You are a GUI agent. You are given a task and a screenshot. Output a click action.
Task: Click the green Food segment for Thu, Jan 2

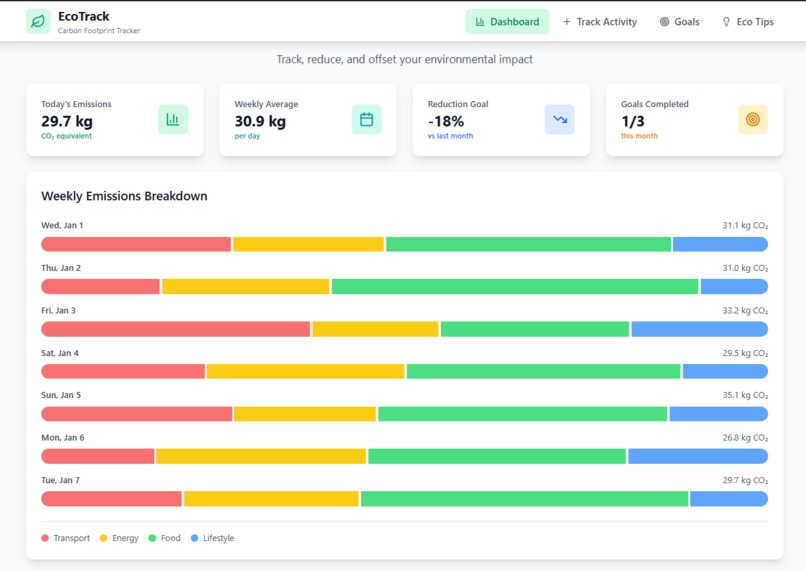pyautogui.click(x=515, y=286)
